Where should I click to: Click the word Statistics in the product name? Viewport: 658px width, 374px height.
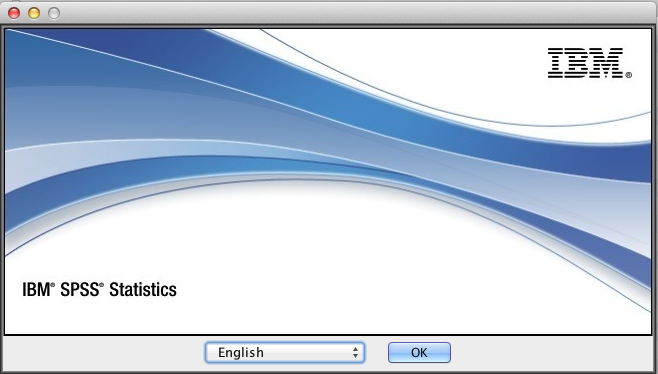(143, 290)
